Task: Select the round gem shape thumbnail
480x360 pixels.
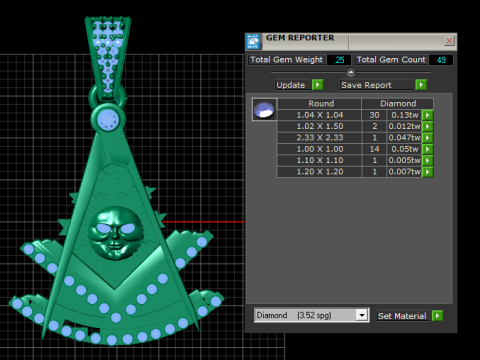Action: click(x=264, y=110)
